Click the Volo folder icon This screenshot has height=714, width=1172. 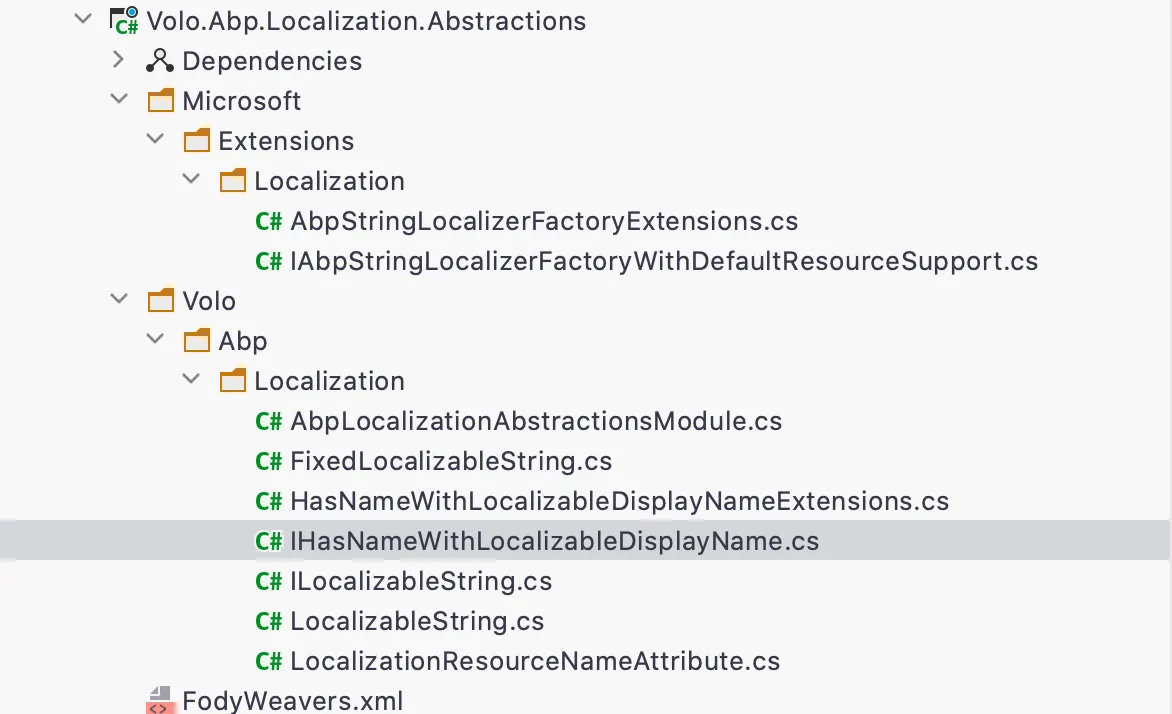[x=161, y=301]
